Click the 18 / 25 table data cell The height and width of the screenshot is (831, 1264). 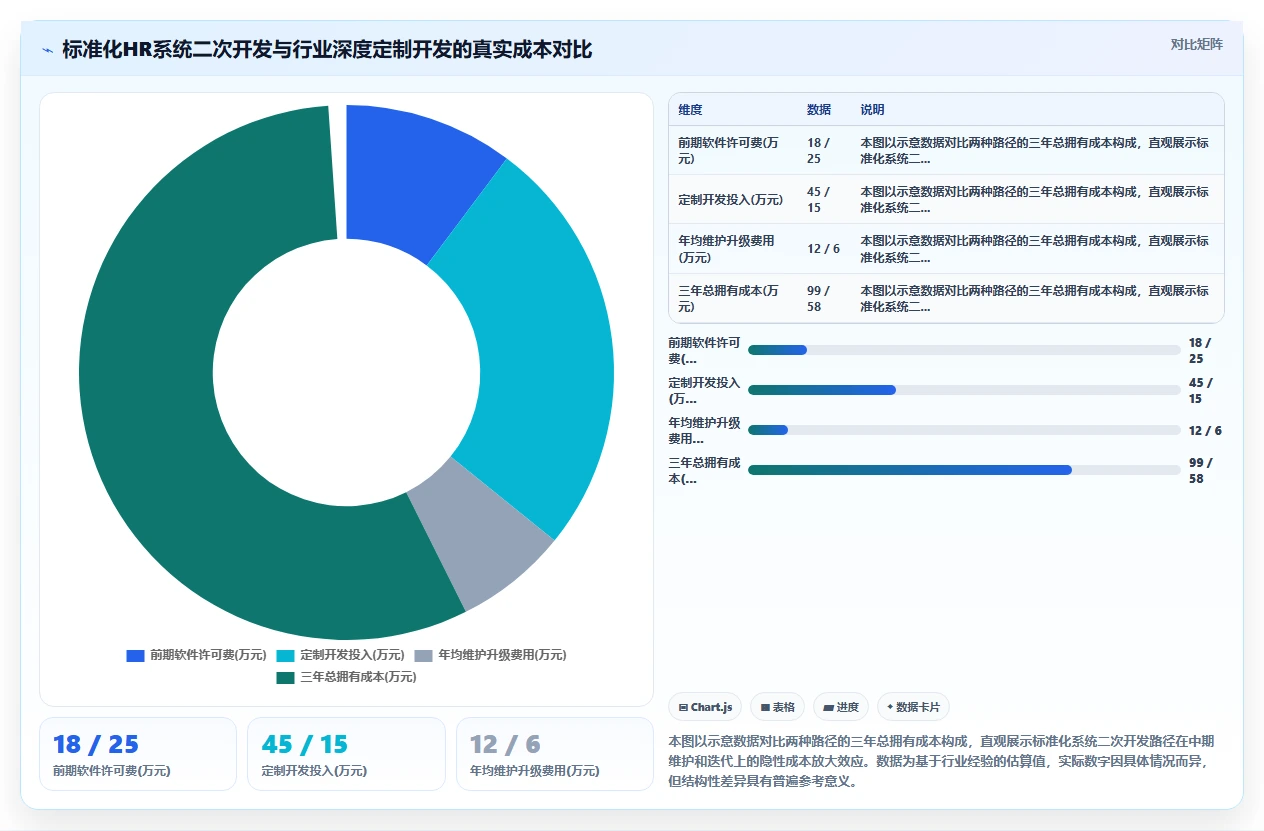pyautogui.click(x=825, y=150)
